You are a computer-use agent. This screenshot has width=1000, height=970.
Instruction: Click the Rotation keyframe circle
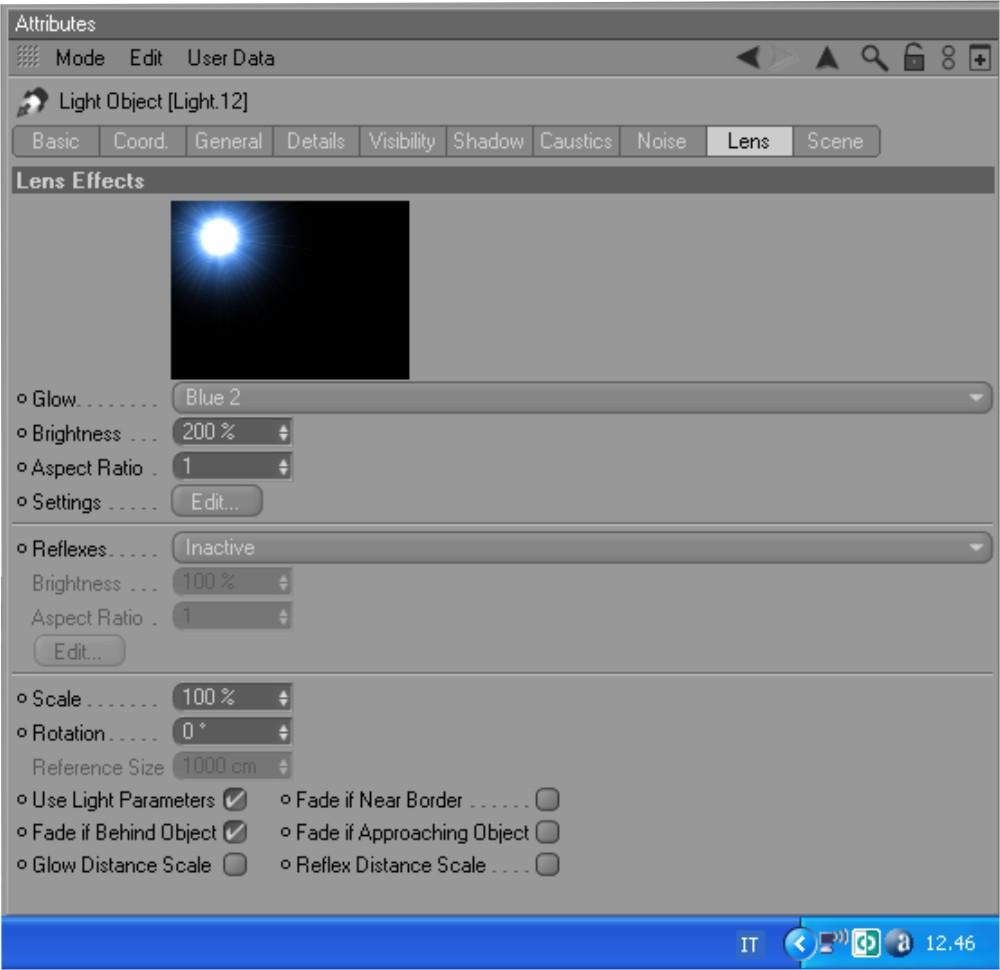[x=22, y=733]
